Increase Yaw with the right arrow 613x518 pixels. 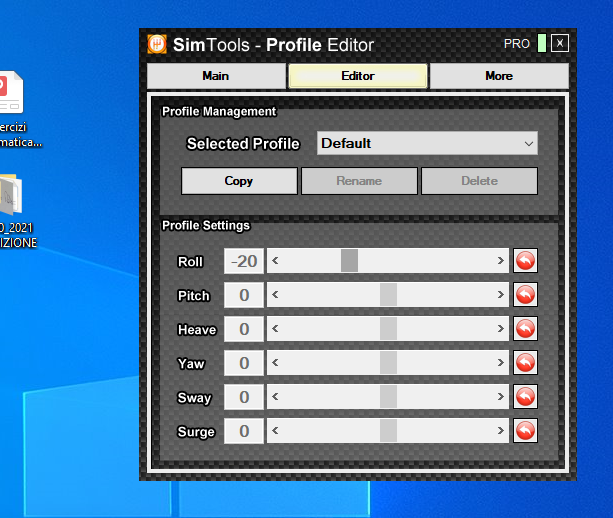coord(500,363)
